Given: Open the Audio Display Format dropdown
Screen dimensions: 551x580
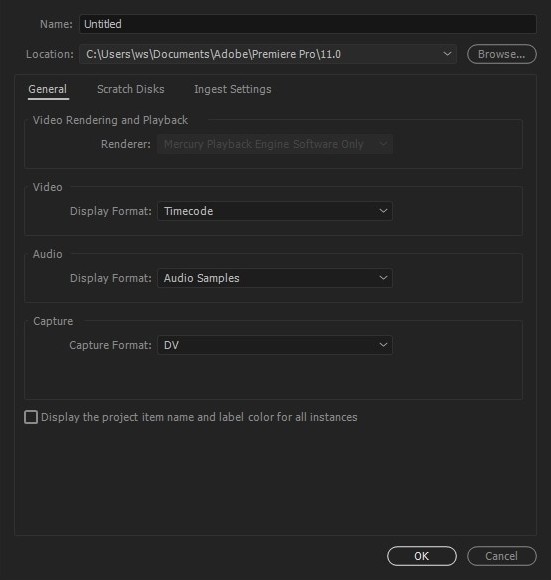Looking at the screenshot, I should 275,278.
